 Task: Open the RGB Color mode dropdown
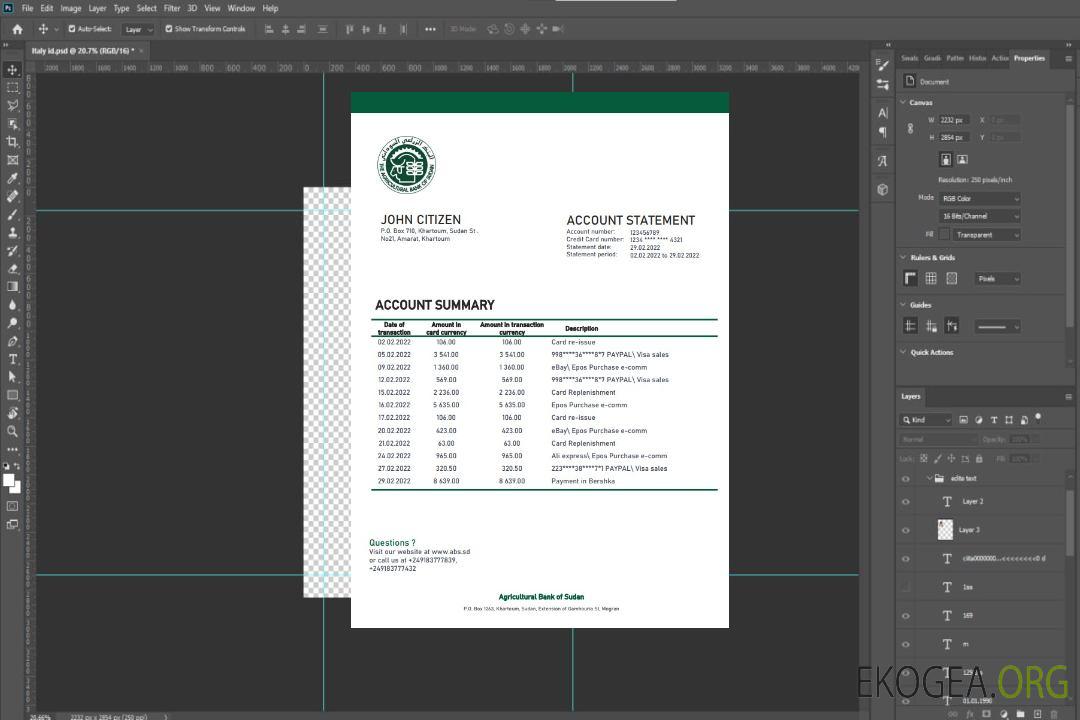[979, 199]
